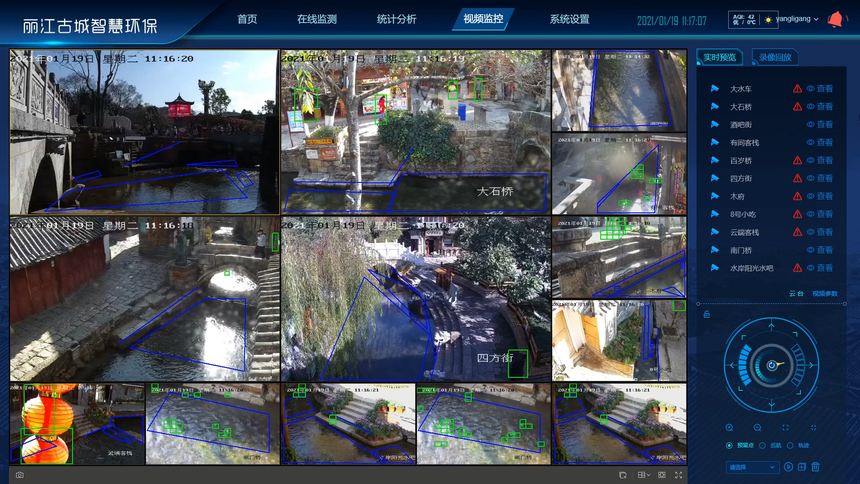The width and height of the screenshot is (860, 484).
Task: Tilt camera up with PTZ up arrow
Action: point(771,327)
